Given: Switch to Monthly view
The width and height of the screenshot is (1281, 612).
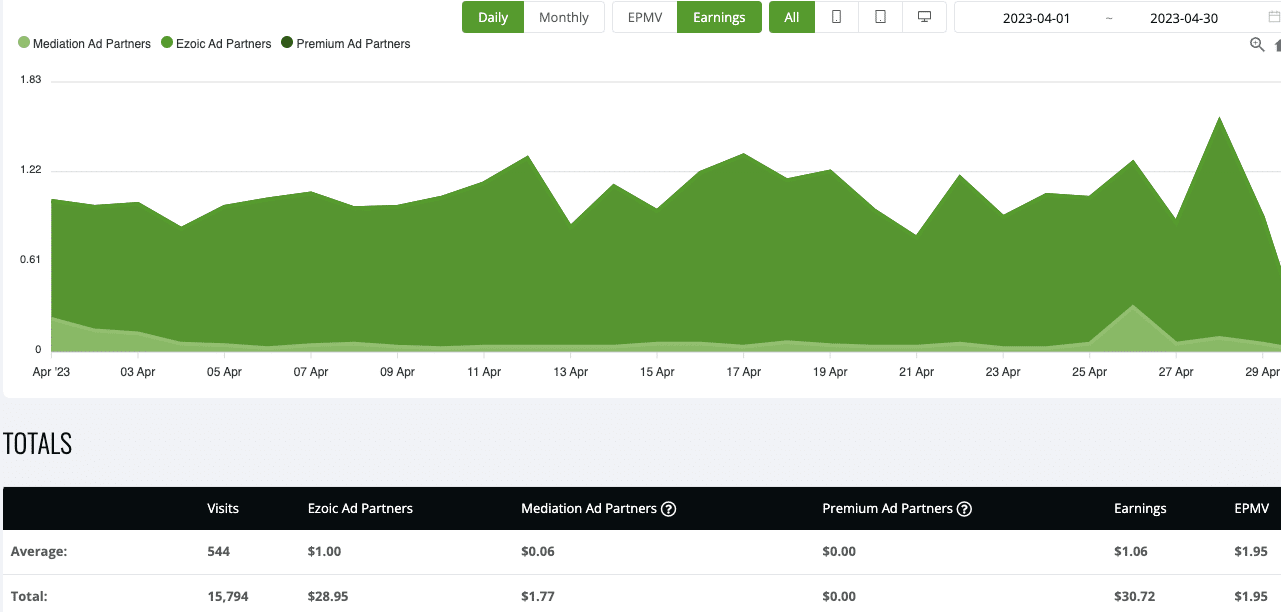Looking at the screenshot, I should click(564, 17).
